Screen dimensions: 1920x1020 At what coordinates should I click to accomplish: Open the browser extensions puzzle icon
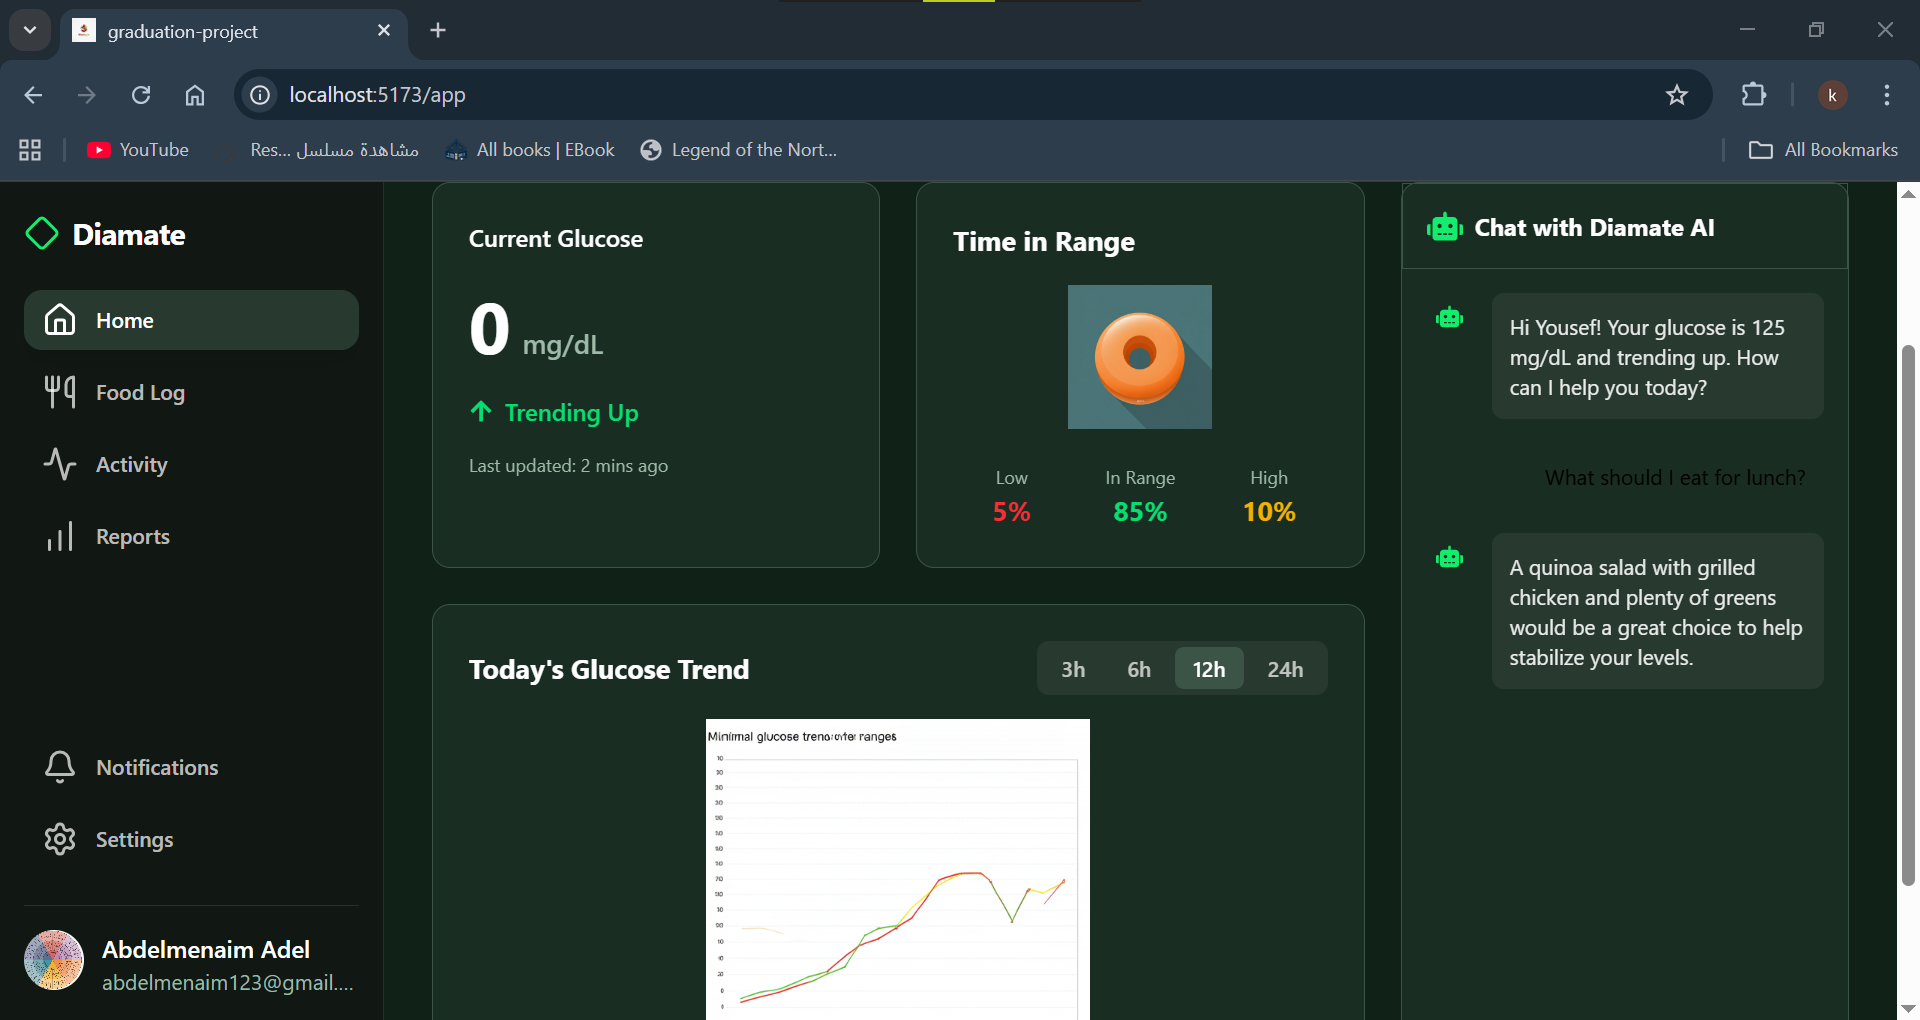coord(1753,95)
